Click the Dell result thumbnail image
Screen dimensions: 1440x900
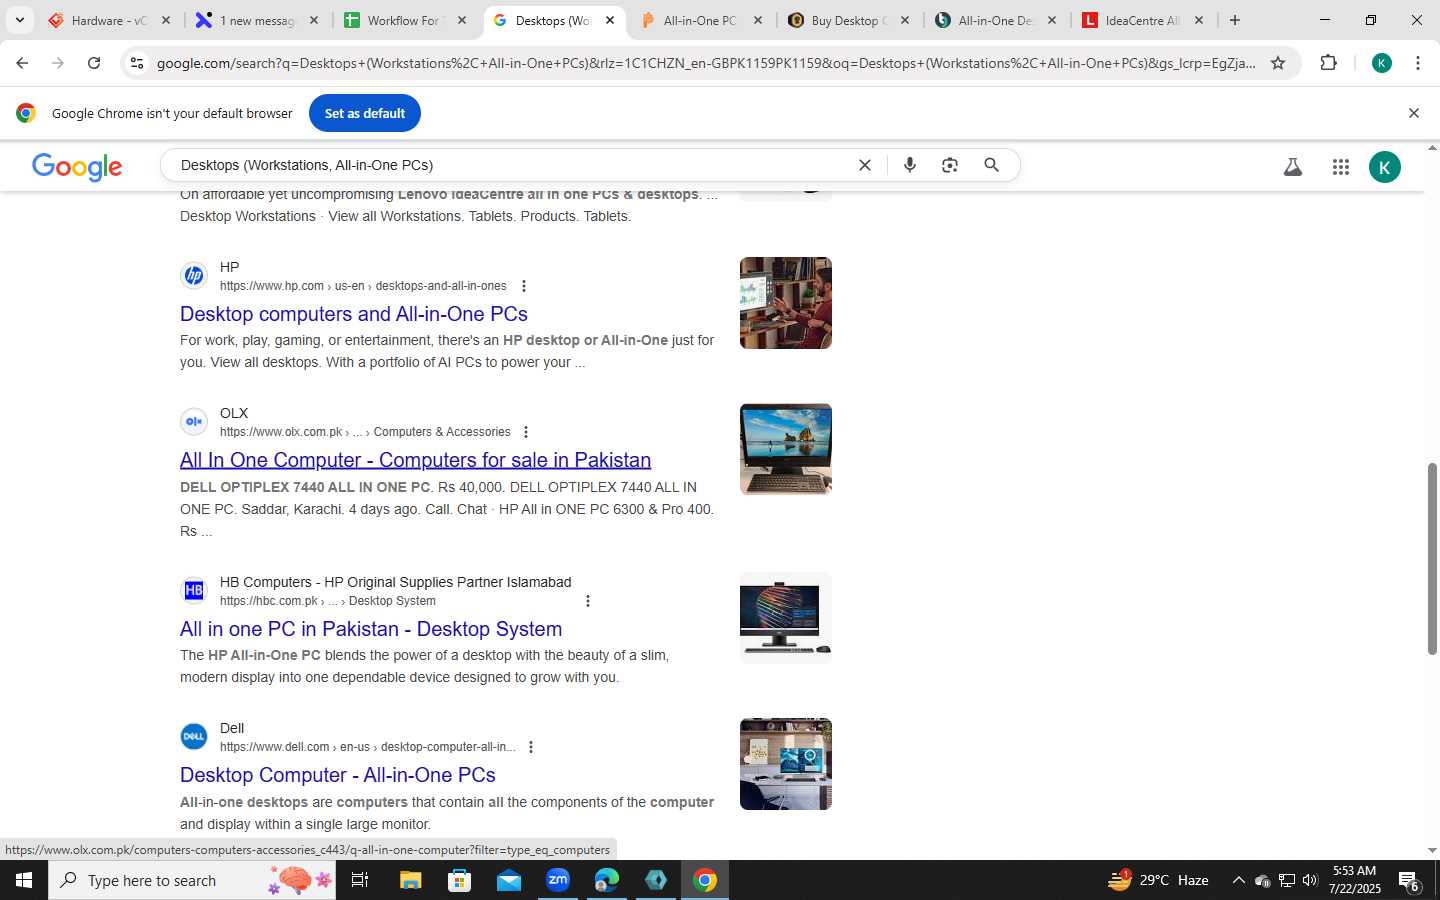pyautogui.click(x=786, y=764)
